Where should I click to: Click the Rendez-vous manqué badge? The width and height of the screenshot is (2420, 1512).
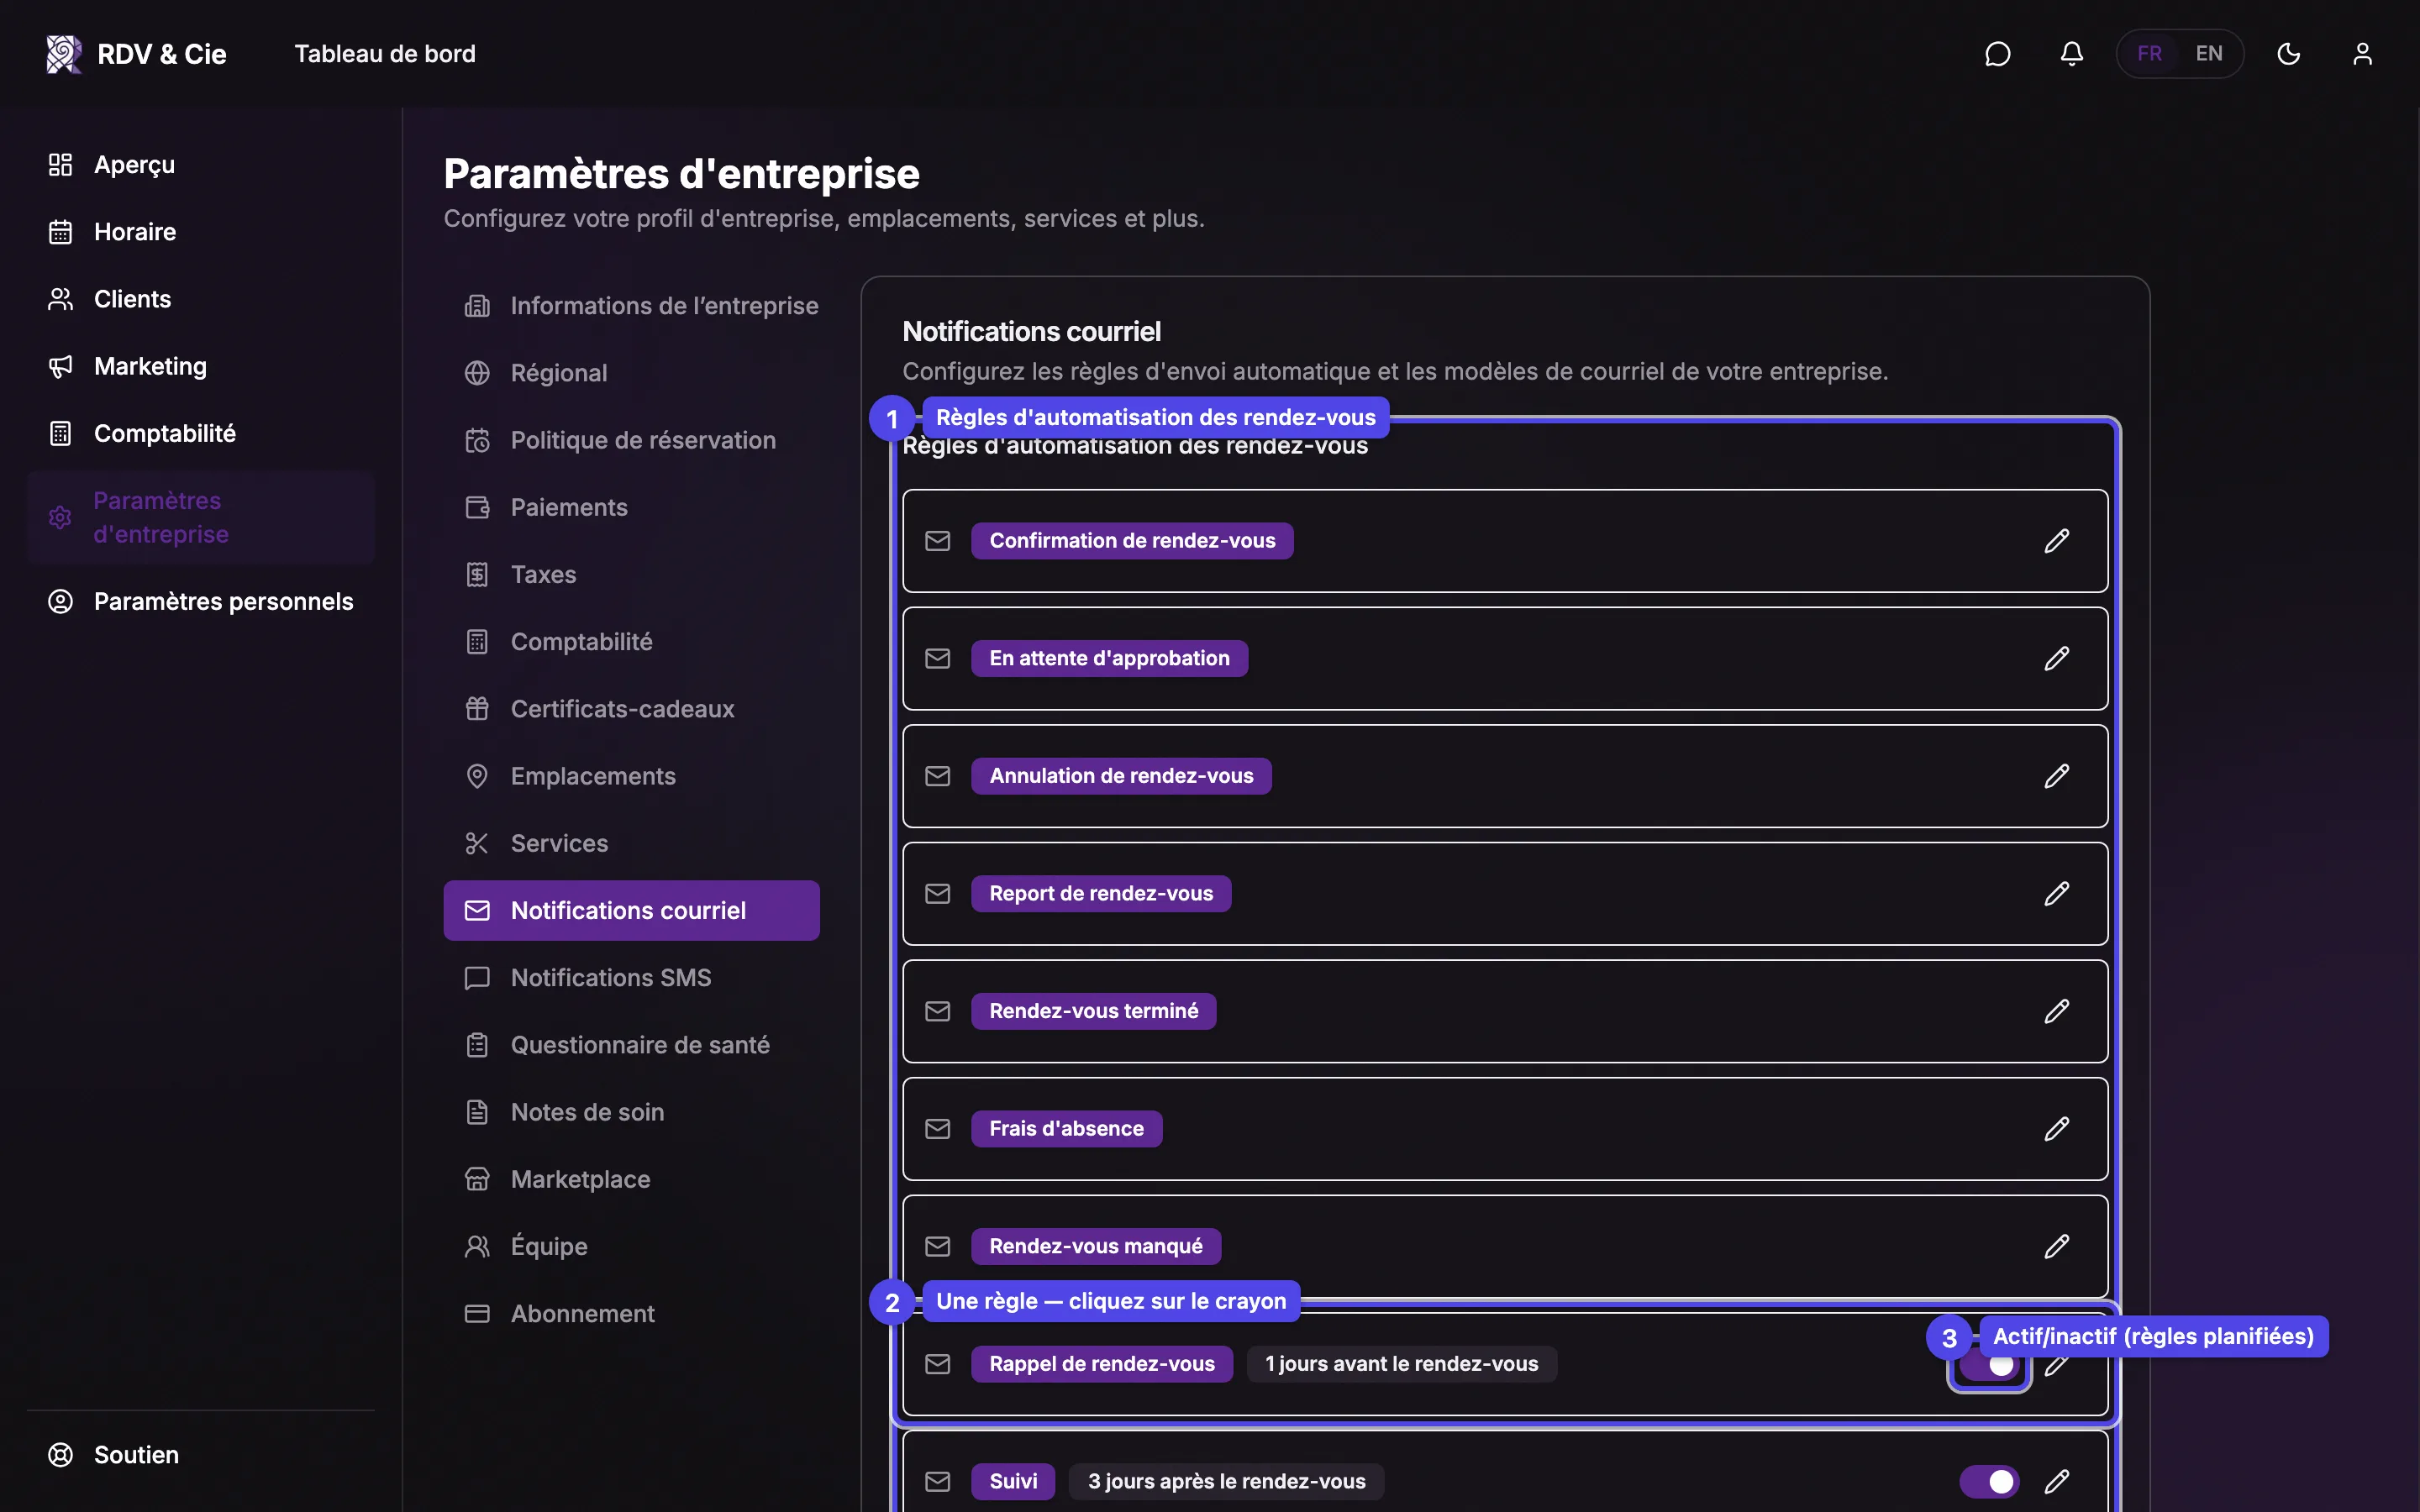pyautogui.click(x=1096, y=1246)
